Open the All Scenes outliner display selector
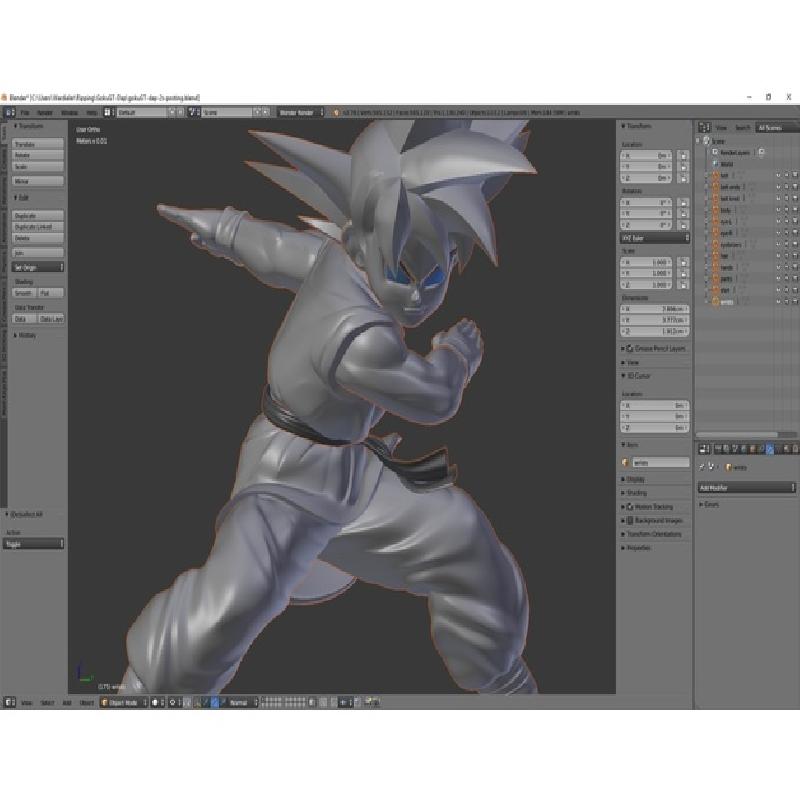Image resolution: width=800 pixels, height=800 pixels. coord(777,127)
